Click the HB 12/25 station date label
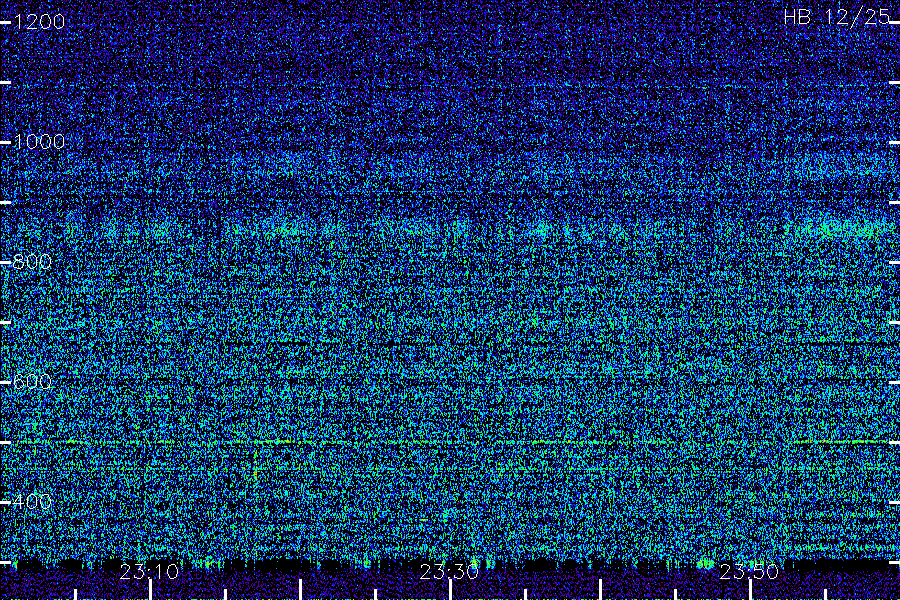 coord(837,17)
